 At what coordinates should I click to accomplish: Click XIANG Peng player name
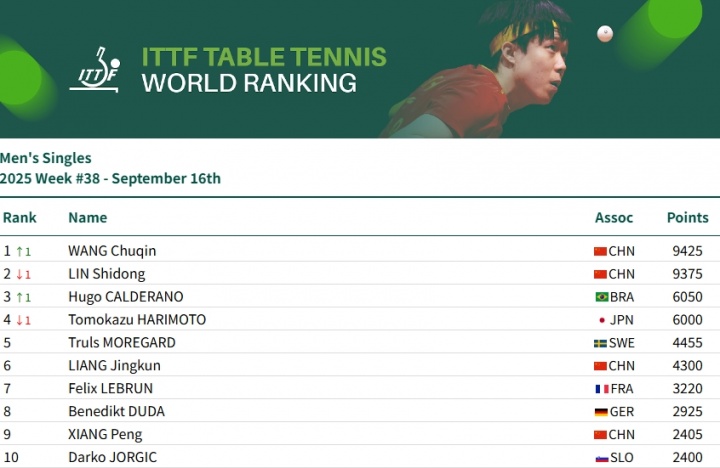pyautogui.click(x=105, y=435)
